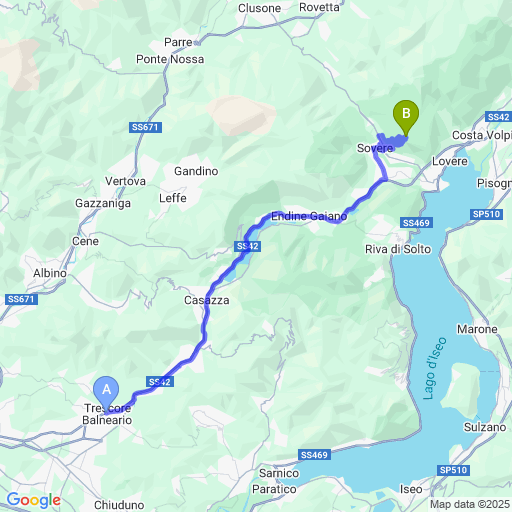512x512 pixels.
Task: Click the SS42 shield near Costa Volpino
Action: [498, 117]
